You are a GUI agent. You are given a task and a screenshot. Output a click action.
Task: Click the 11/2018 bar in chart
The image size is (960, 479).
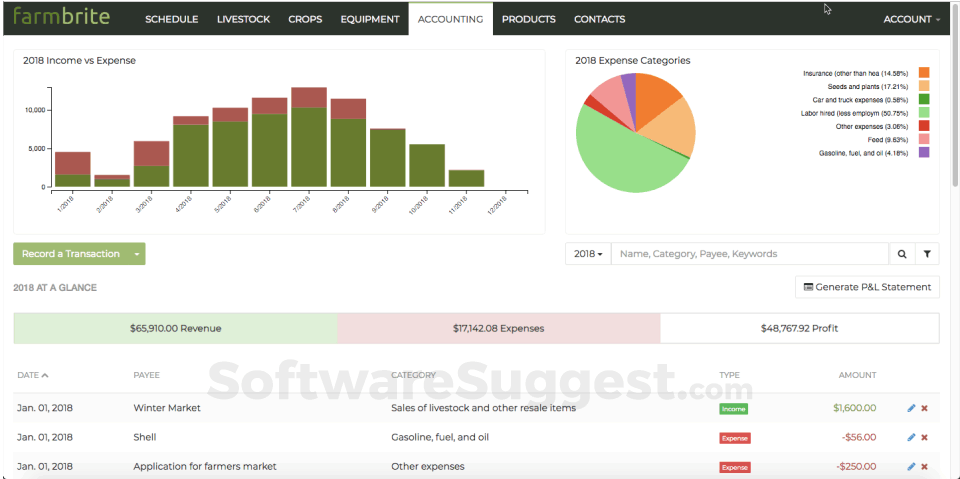point(467,178)
